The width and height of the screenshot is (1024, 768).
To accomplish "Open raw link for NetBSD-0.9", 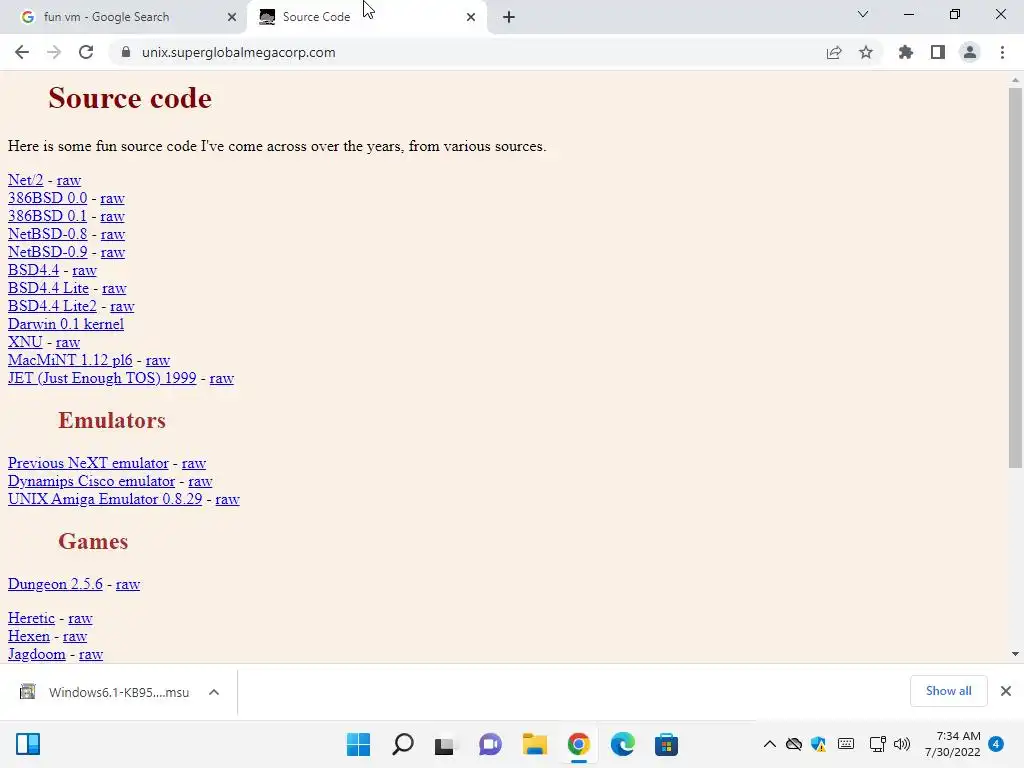I will [x=112, y=252].
